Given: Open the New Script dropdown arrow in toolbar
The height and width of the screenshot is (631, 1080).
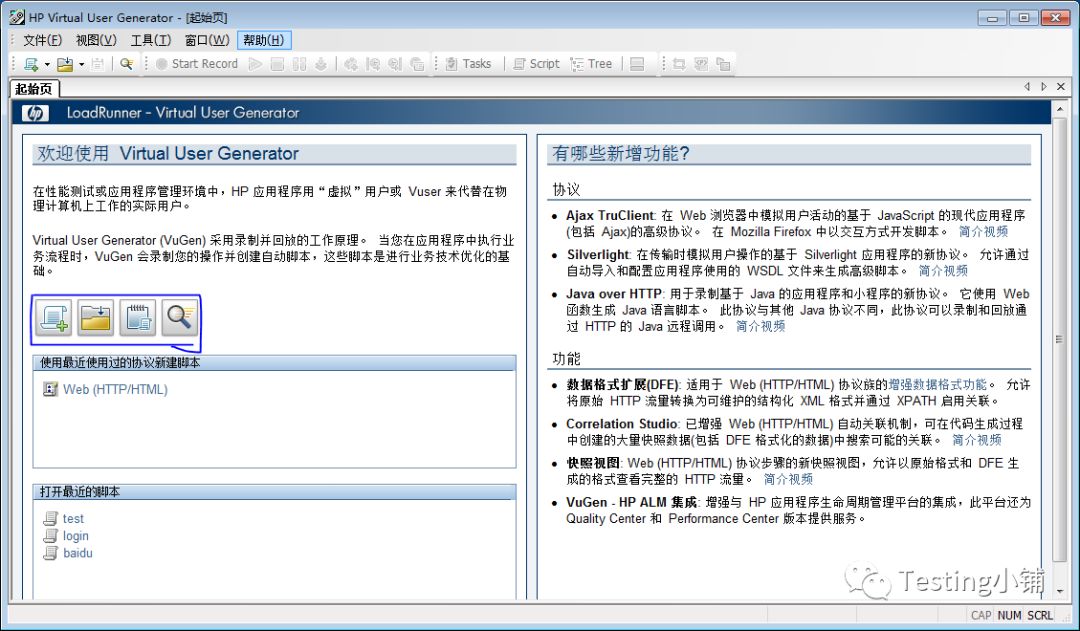Looking at the screenshot, I should coord(47,64).
